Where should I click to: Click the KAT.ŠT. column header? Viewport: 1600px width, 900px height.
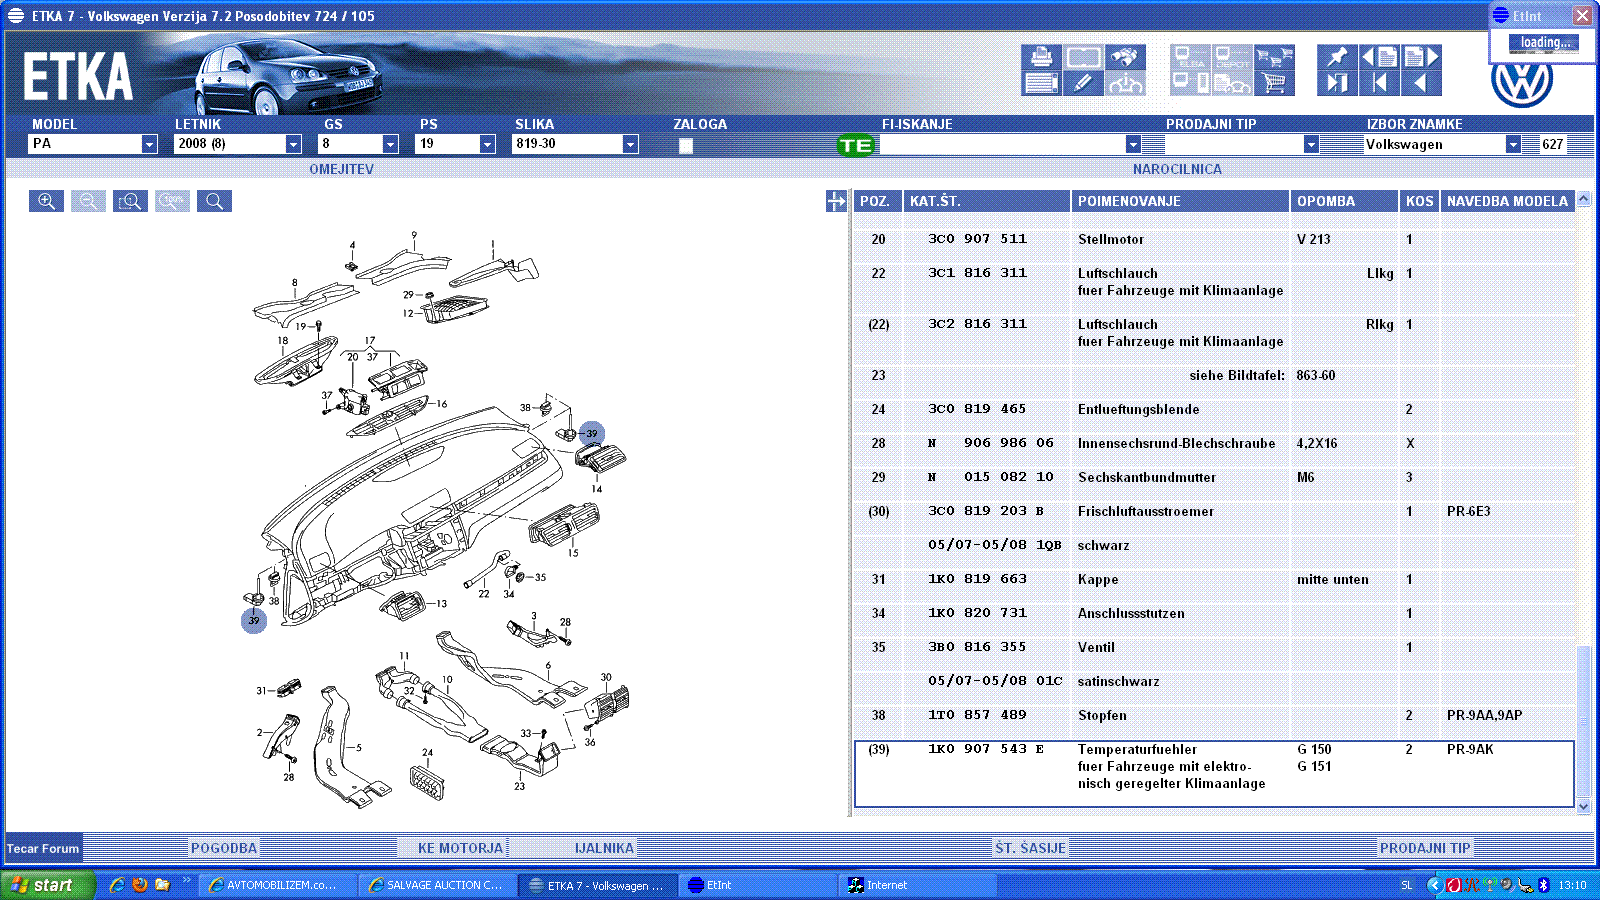click(987, 201)
